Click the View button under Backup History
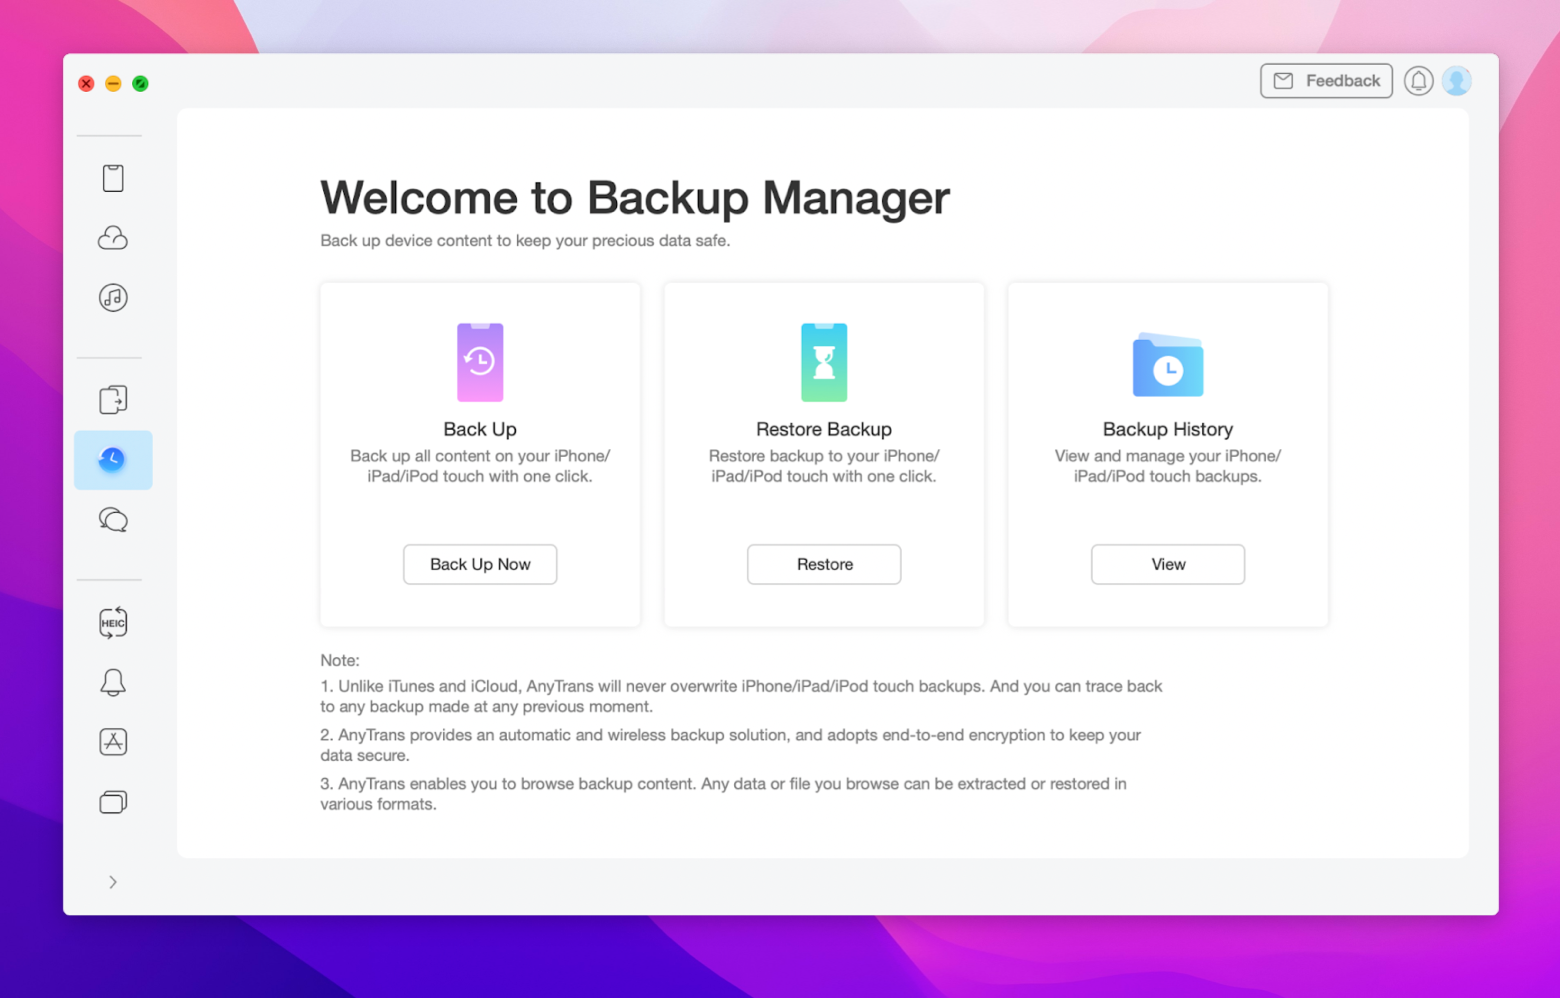This screenshot has width=1560, height=998. coord(1168,564)
